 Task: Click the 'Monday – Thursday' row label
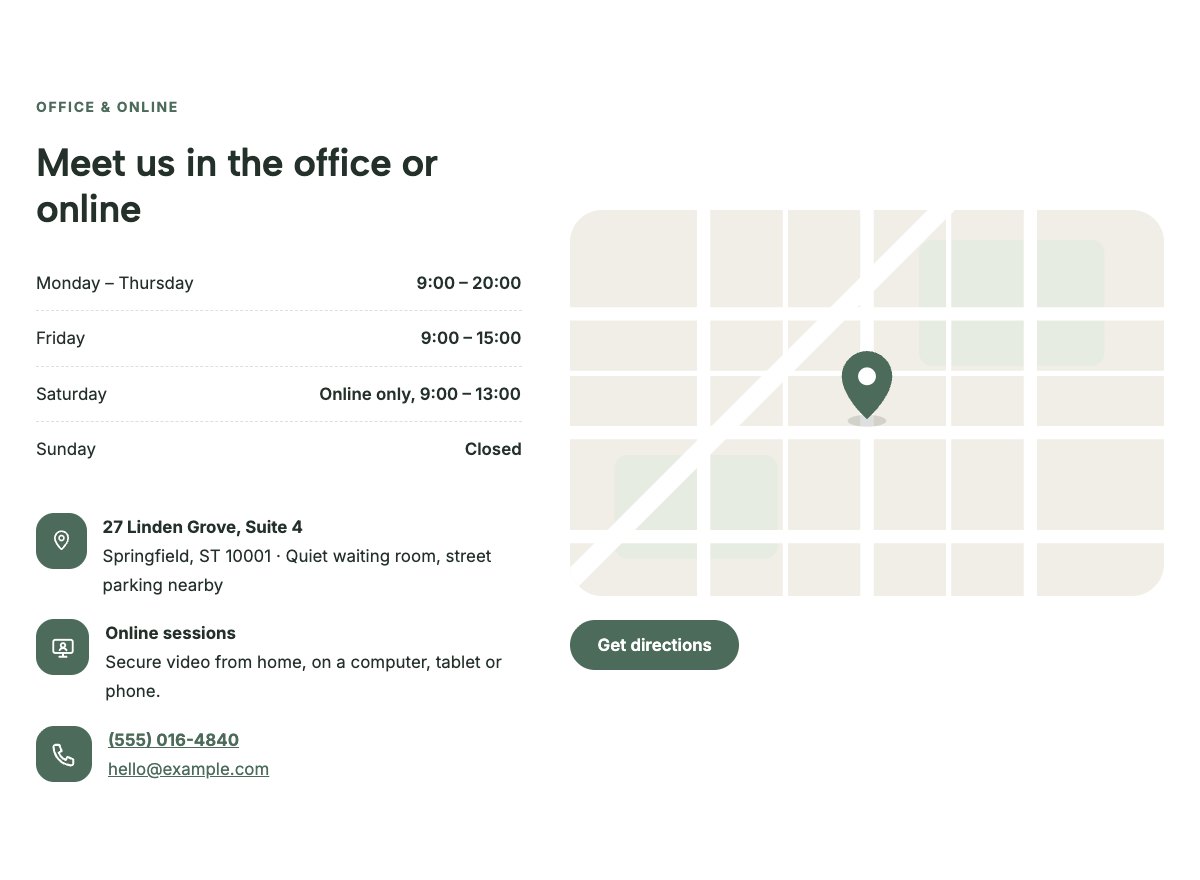pyautogui.click(x=115, y=283)
